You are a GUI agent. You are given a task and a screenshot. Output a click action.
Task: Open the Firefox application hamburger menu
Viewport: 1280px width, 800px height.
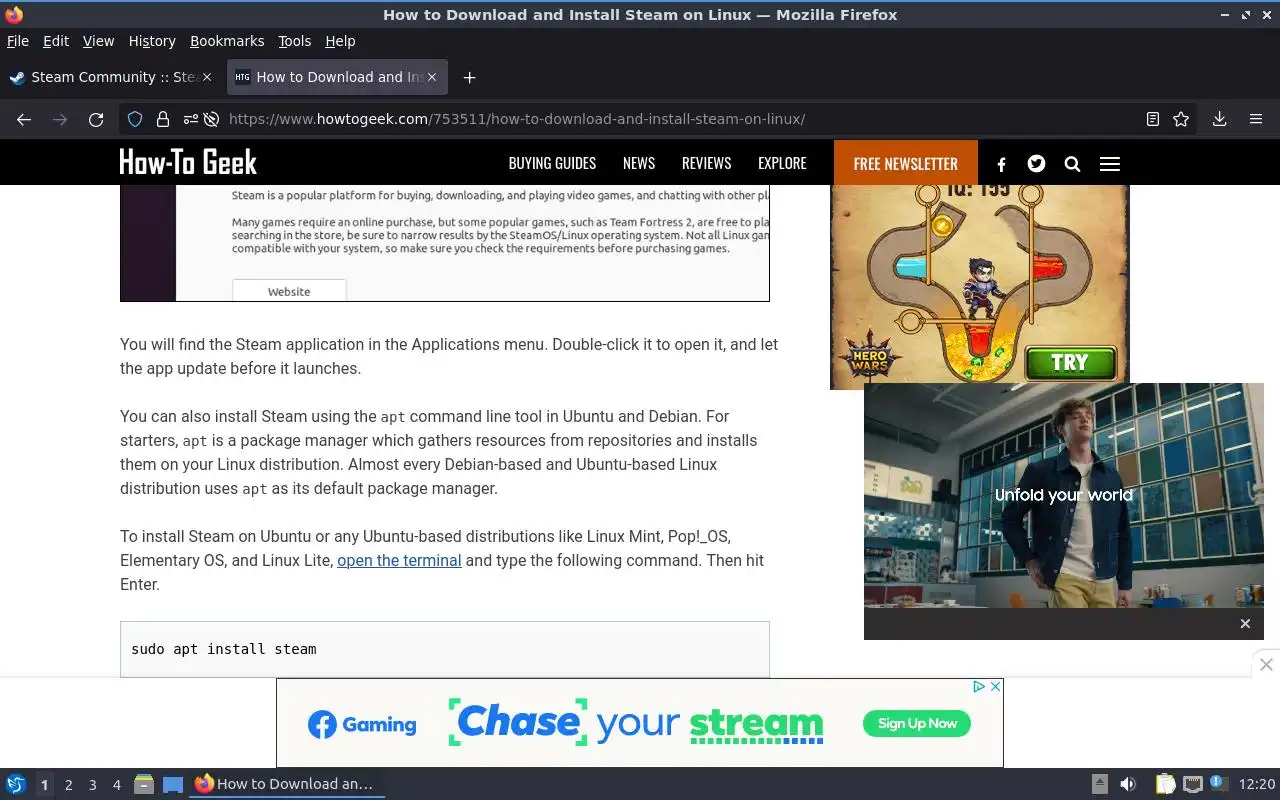coord(1256,119)
